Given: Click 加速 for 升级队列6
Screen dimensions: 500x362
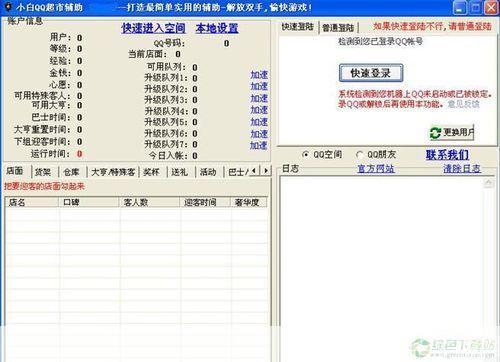Looking at the screenshot, I should coord(259,134).
